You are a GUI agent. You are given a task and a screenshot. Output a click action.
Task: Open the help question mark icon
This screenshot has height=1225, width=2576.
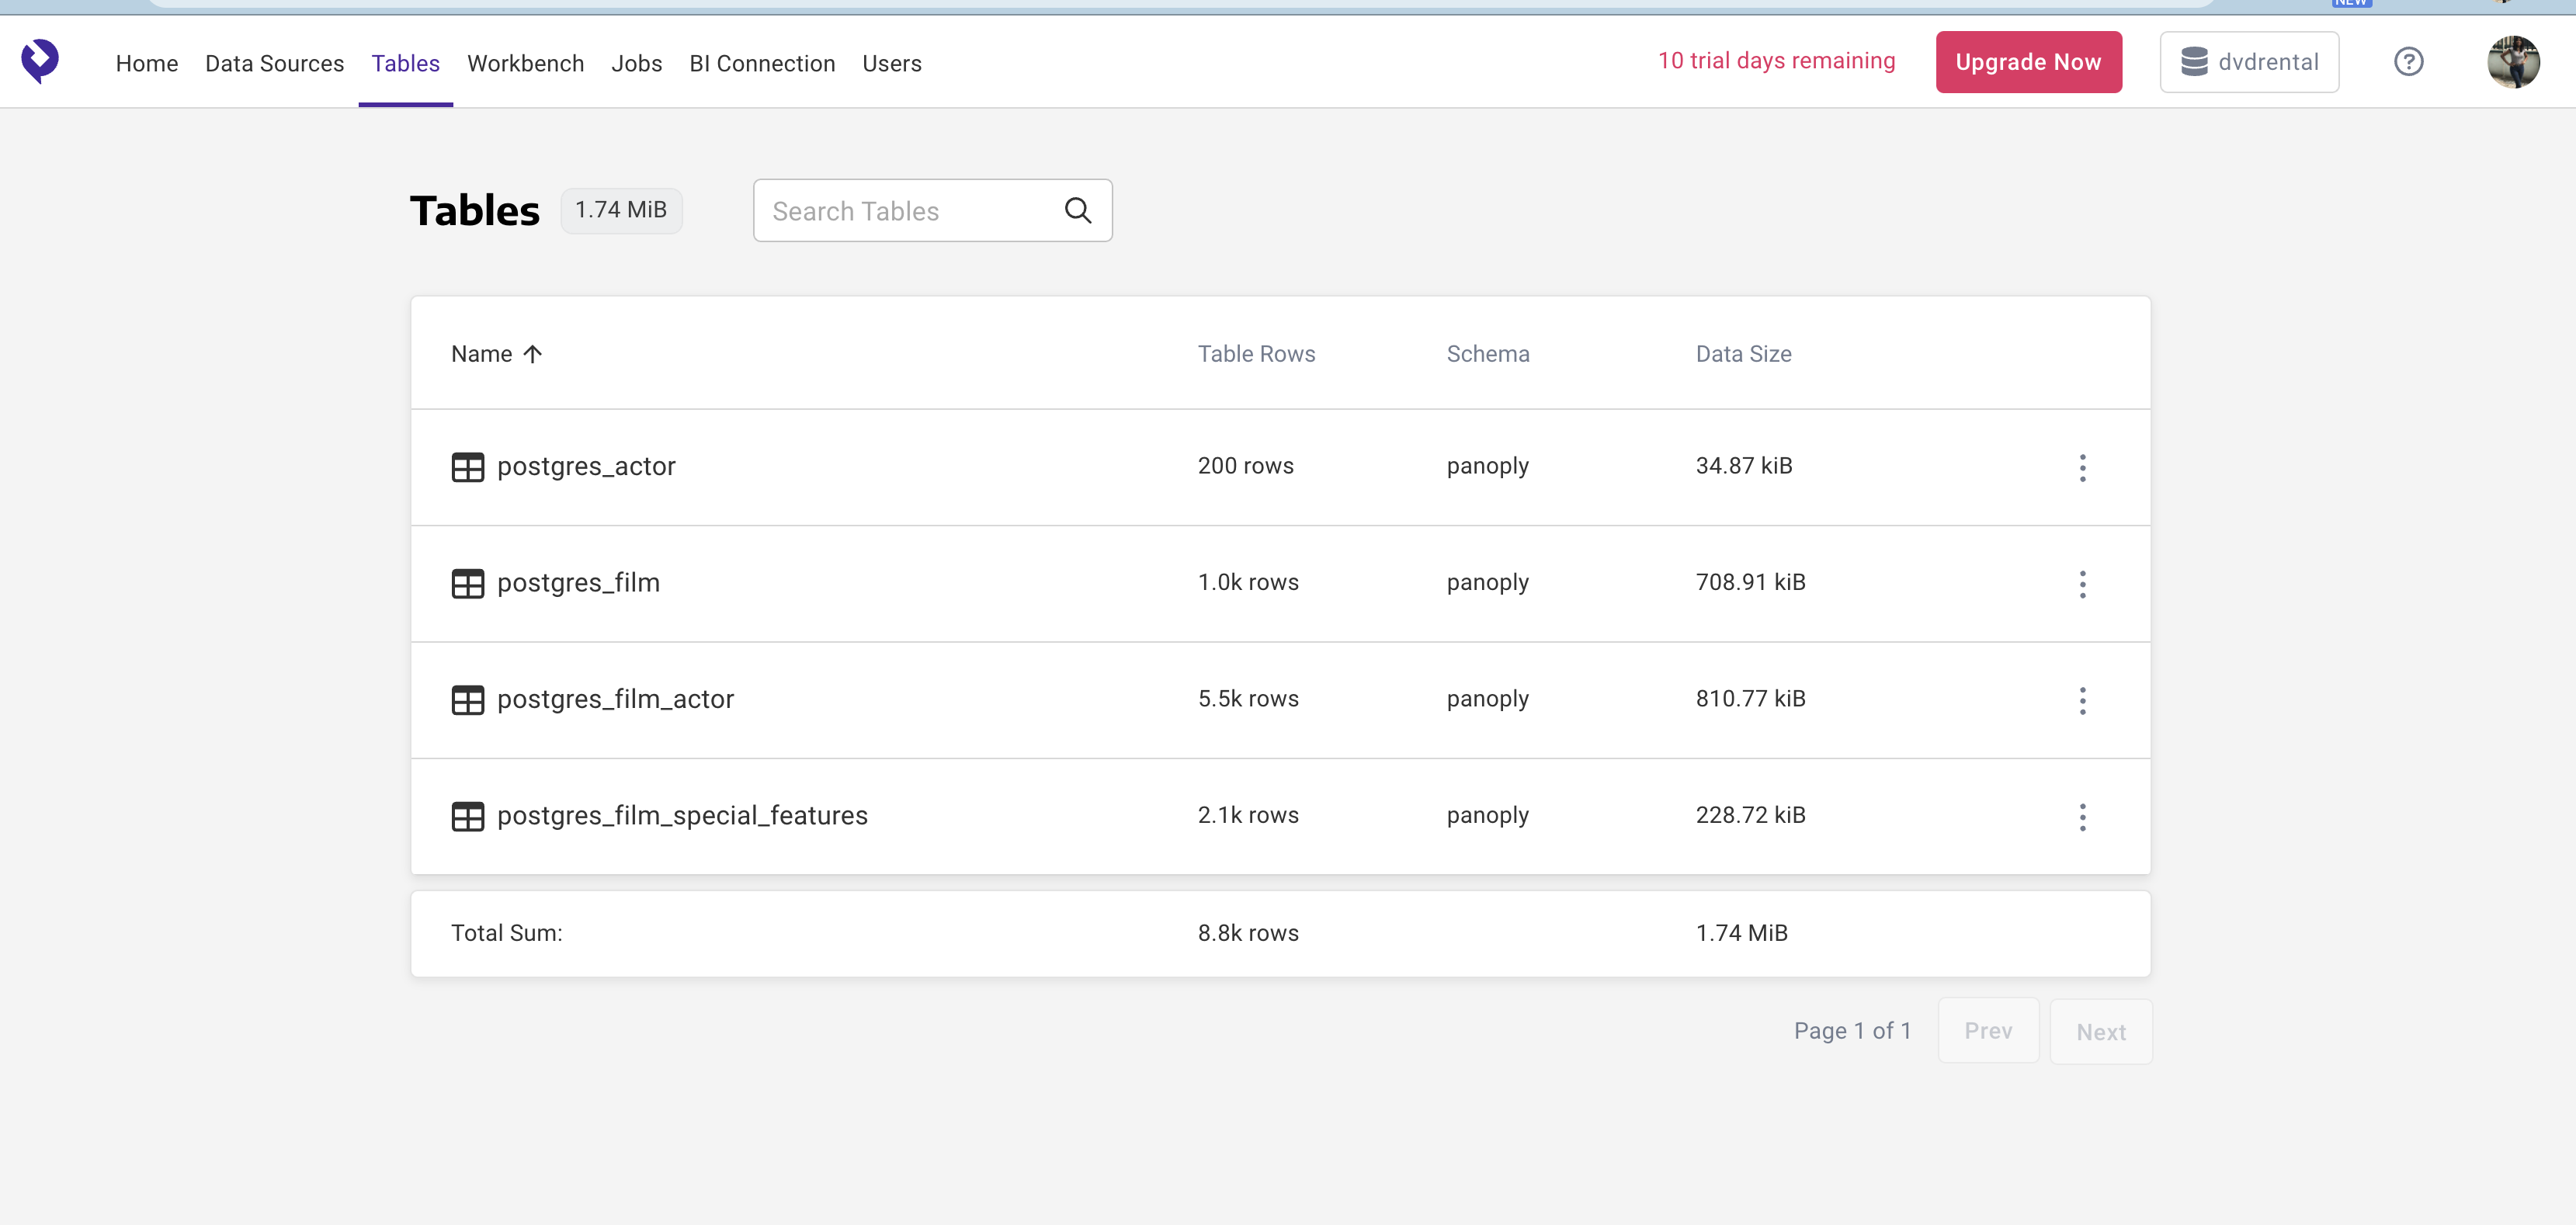(x=2408, y=62)
